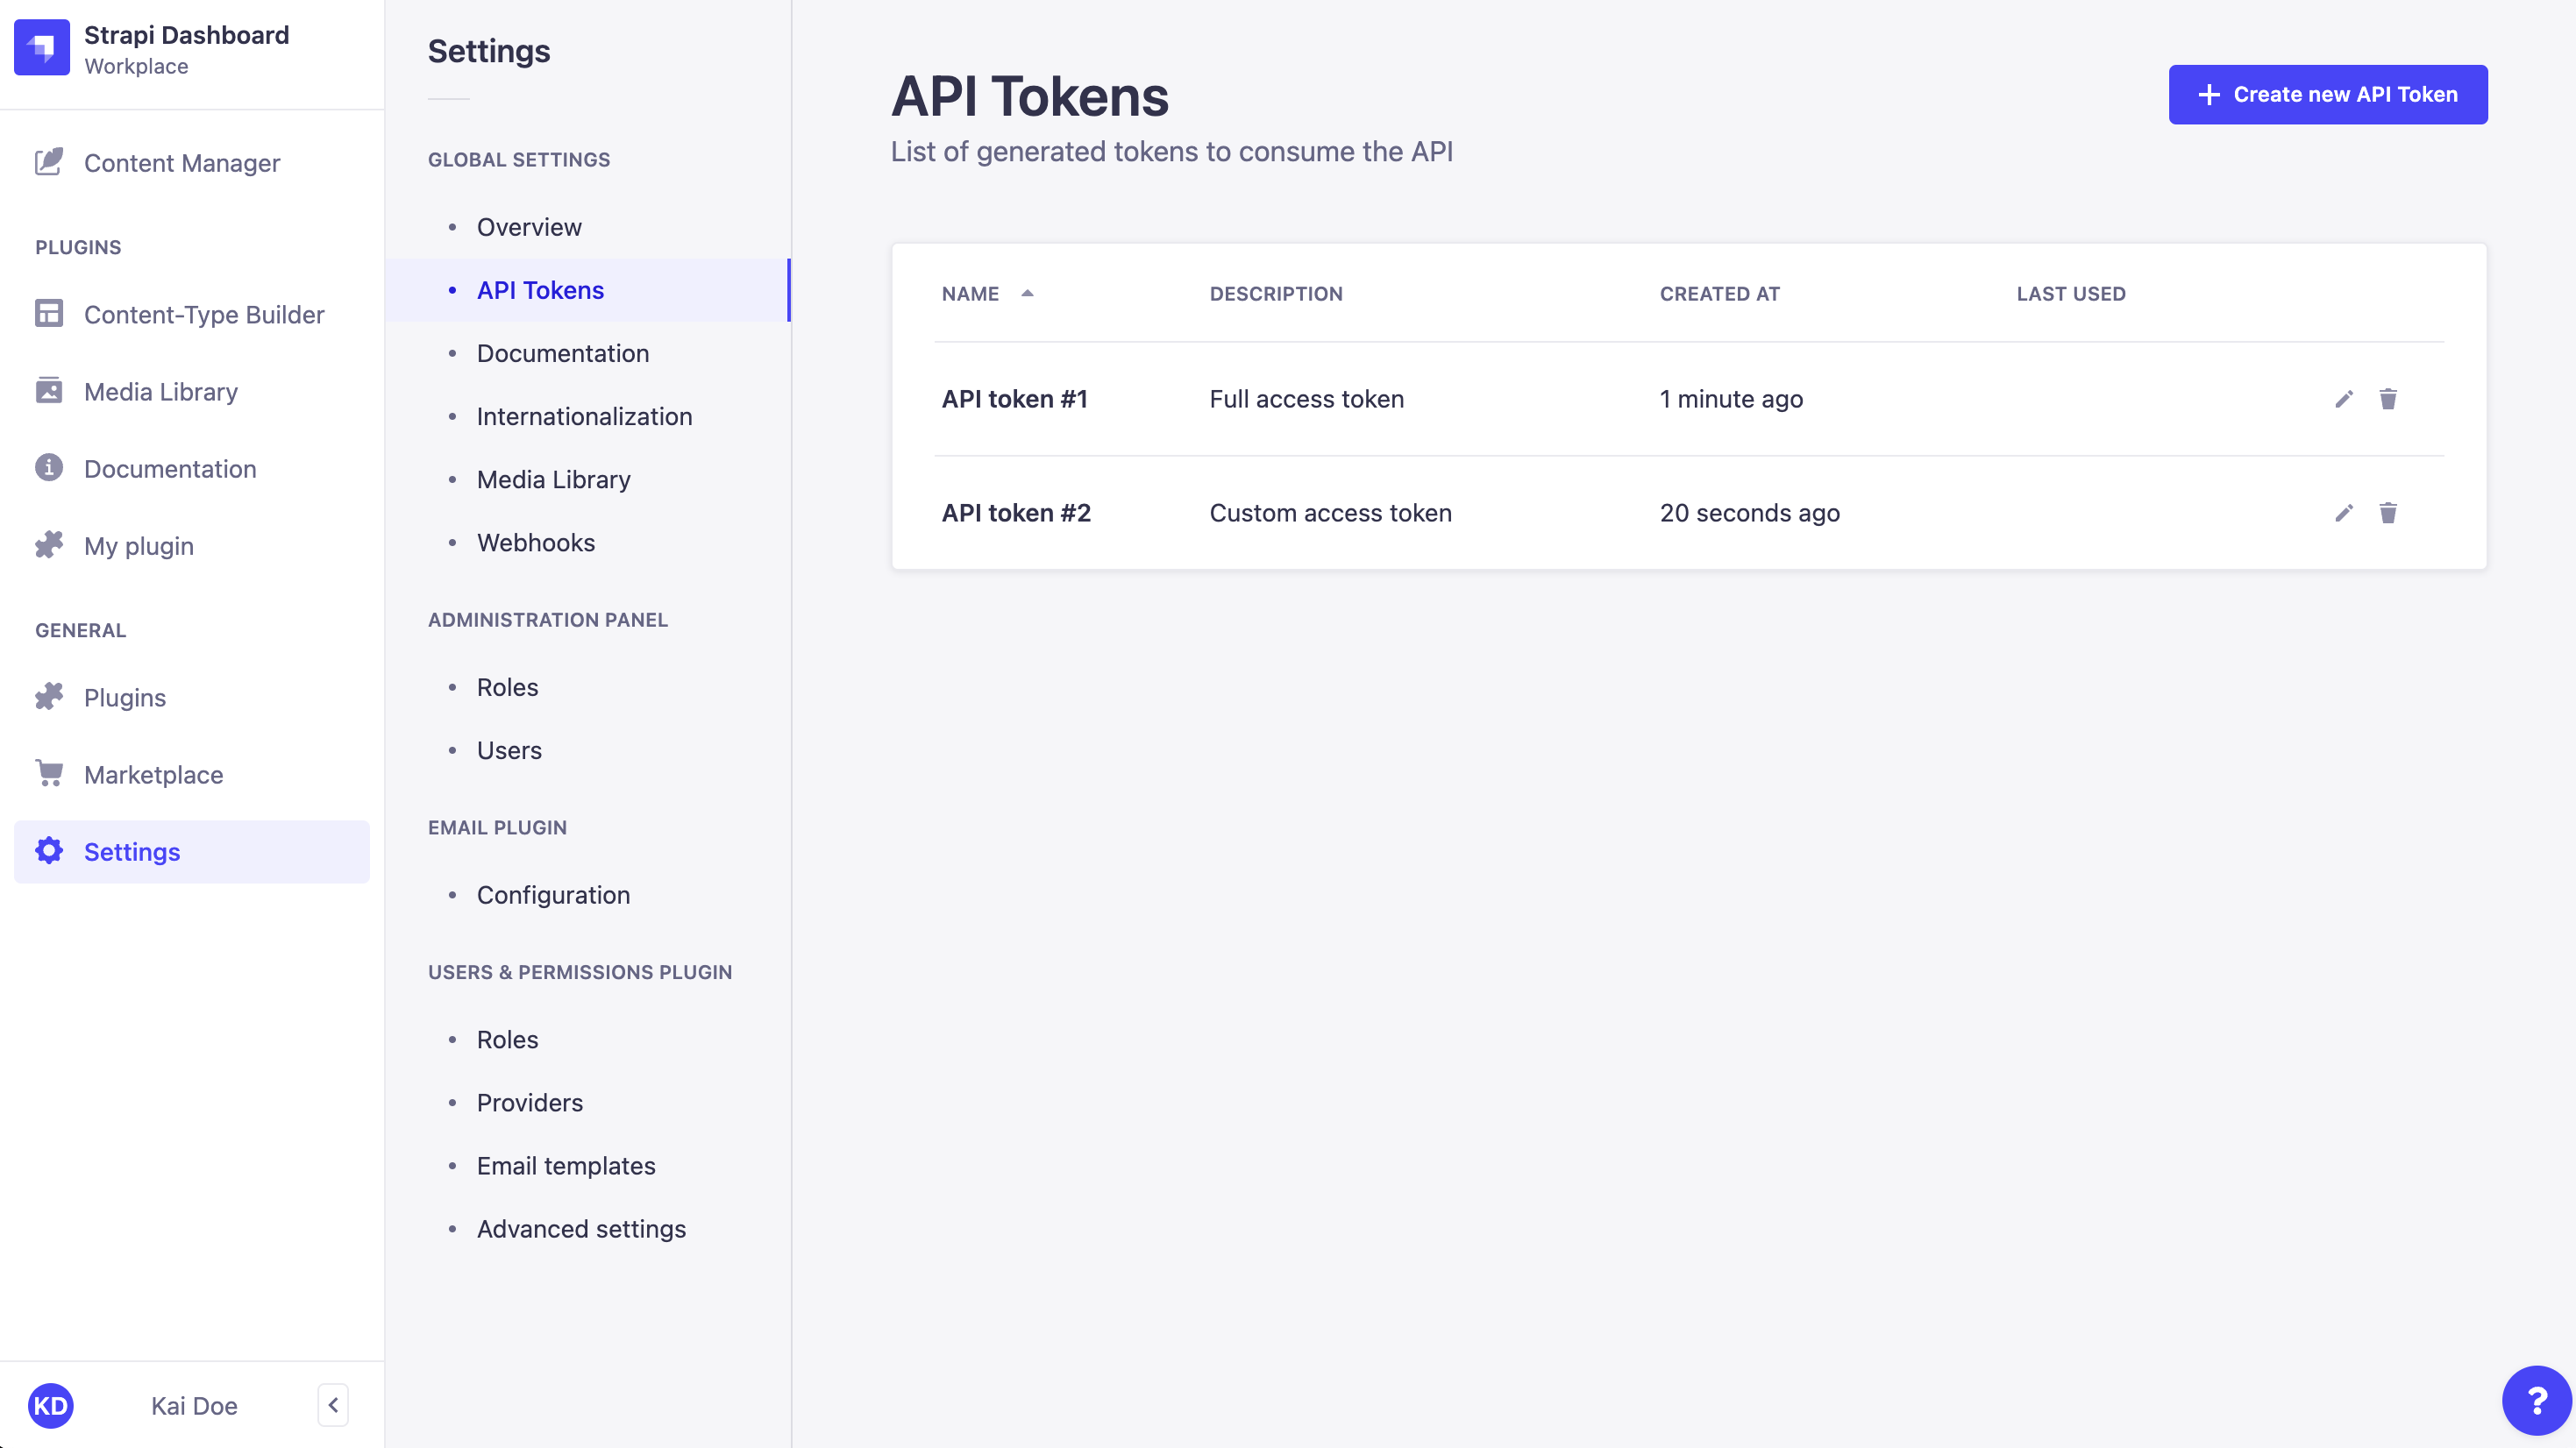Click the KD user avatar

point(52,1405)
